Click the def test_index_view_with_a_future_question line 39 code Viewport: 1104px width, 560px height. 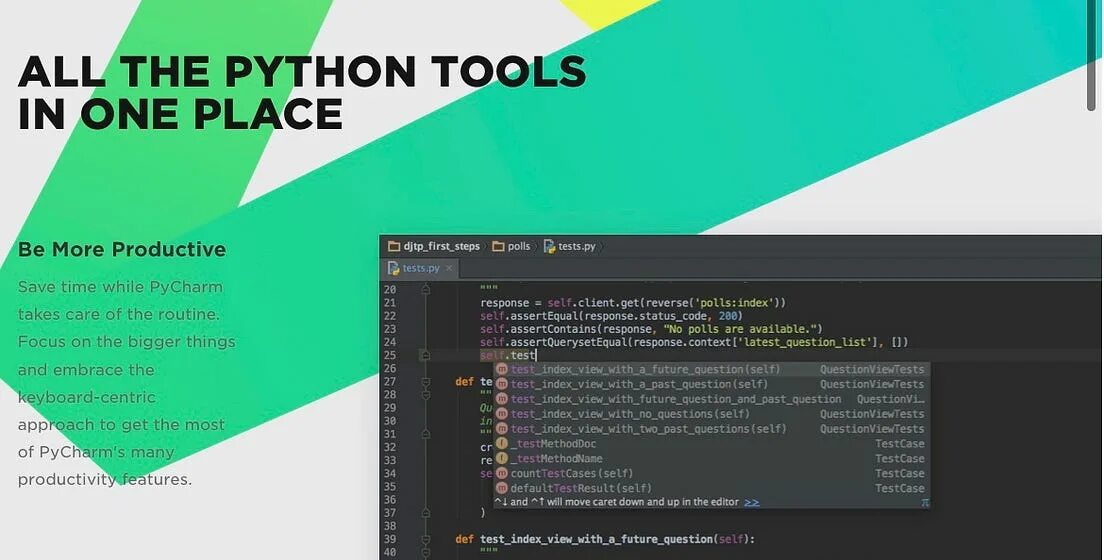[x=605, y=540]
